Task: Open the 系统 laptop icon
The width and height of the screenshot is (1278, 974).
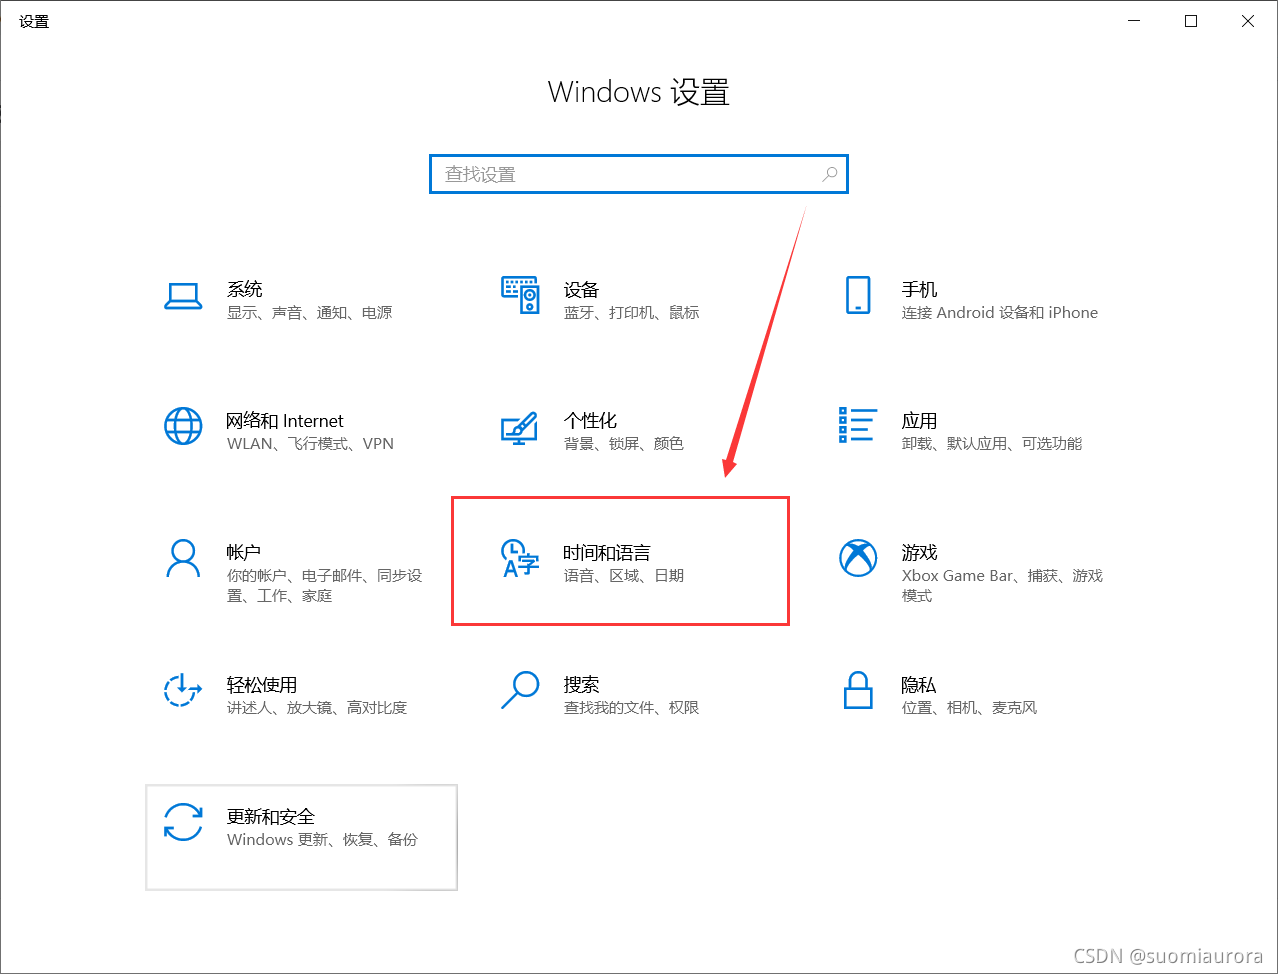Action: tap(183, 296)
